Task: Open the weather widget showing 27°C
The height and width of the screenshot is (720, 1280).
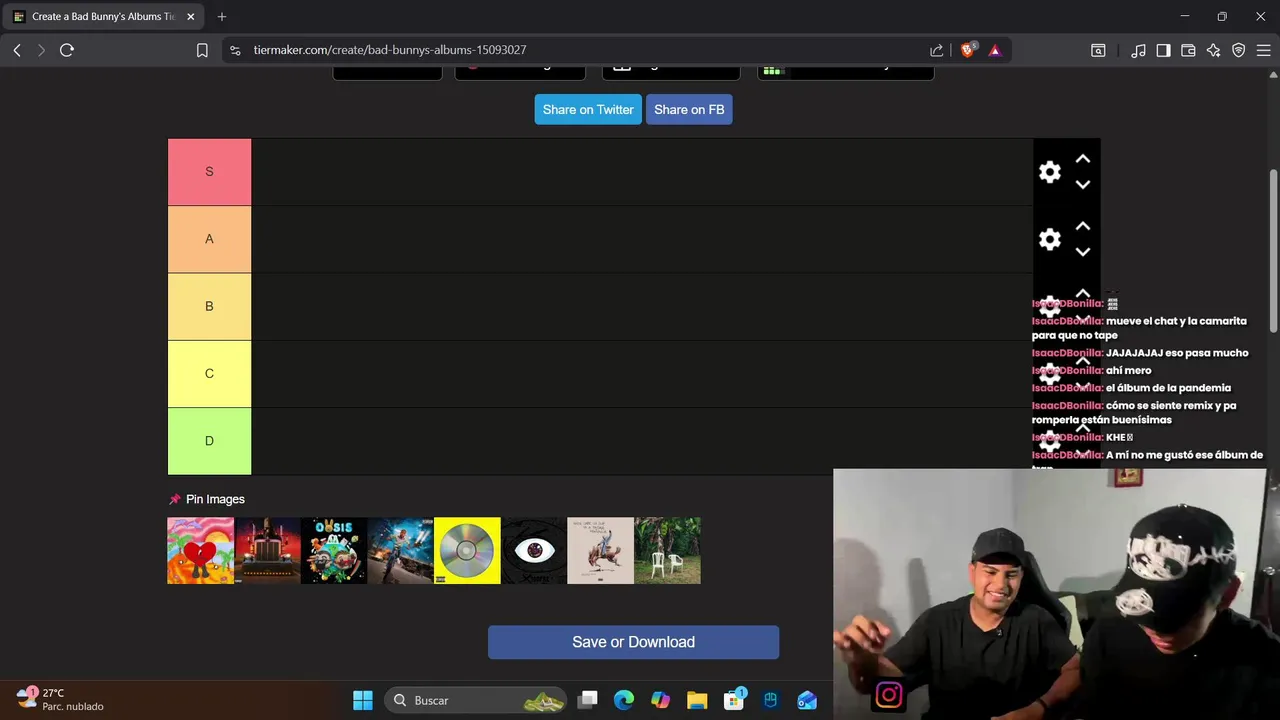Action: coord(60,699)
